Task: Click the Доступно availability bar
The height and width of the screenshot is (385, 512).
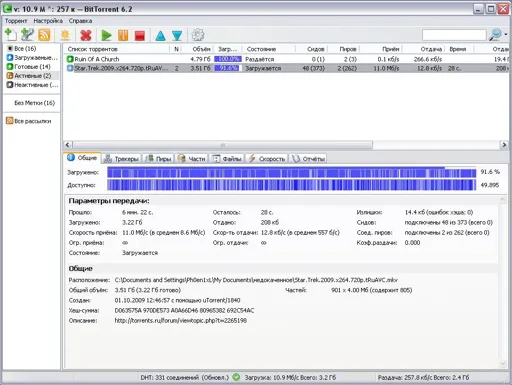Action: [292, 185]
